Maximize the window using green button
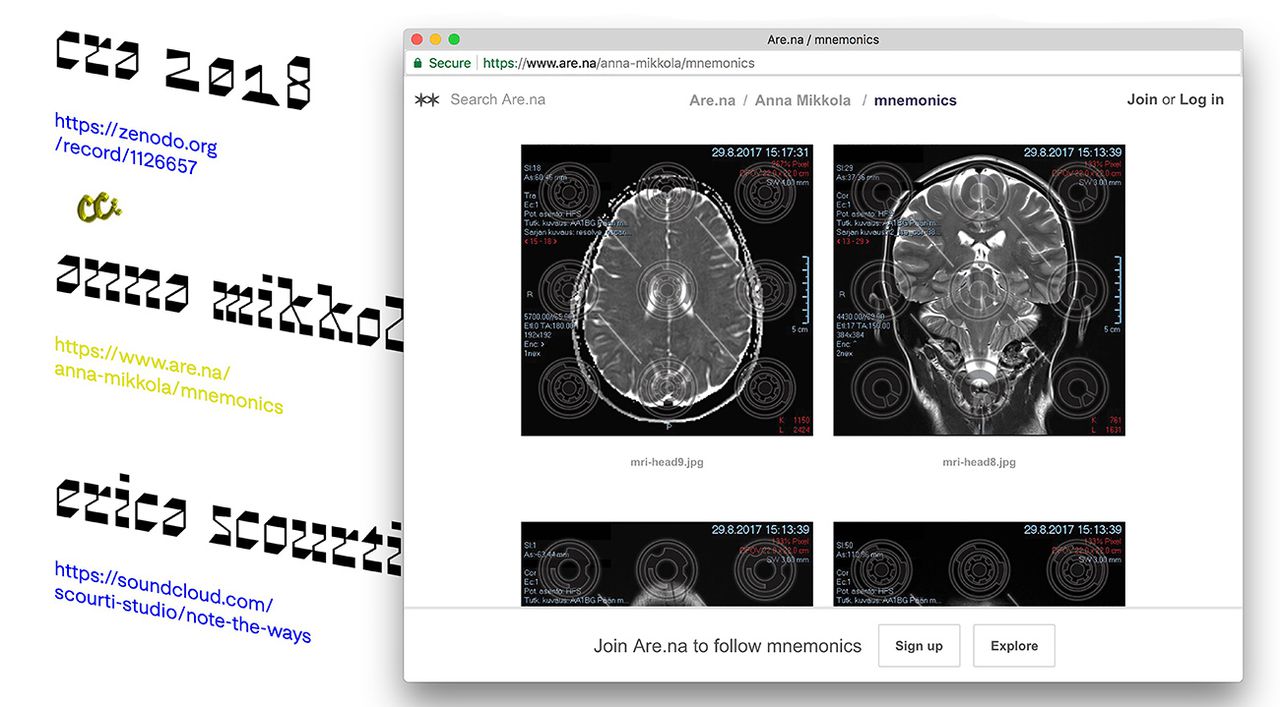The image size is (1280, 707). 454,40
